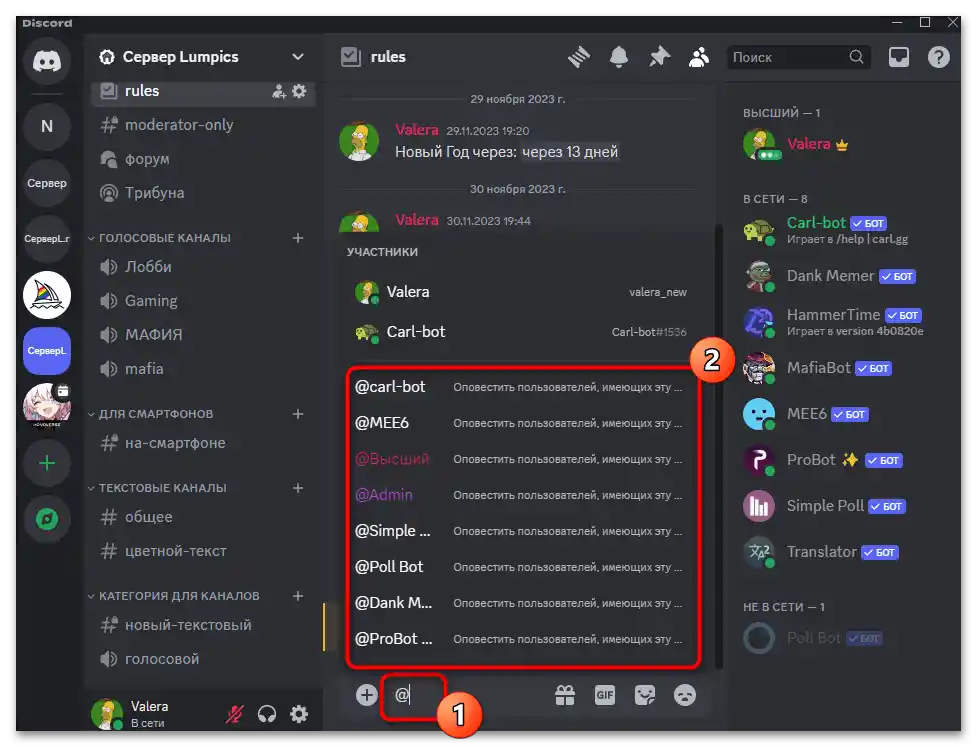Open на-смартфоне text channel
Viewport: 977px width, 747px height.
[x=204, y=443]
